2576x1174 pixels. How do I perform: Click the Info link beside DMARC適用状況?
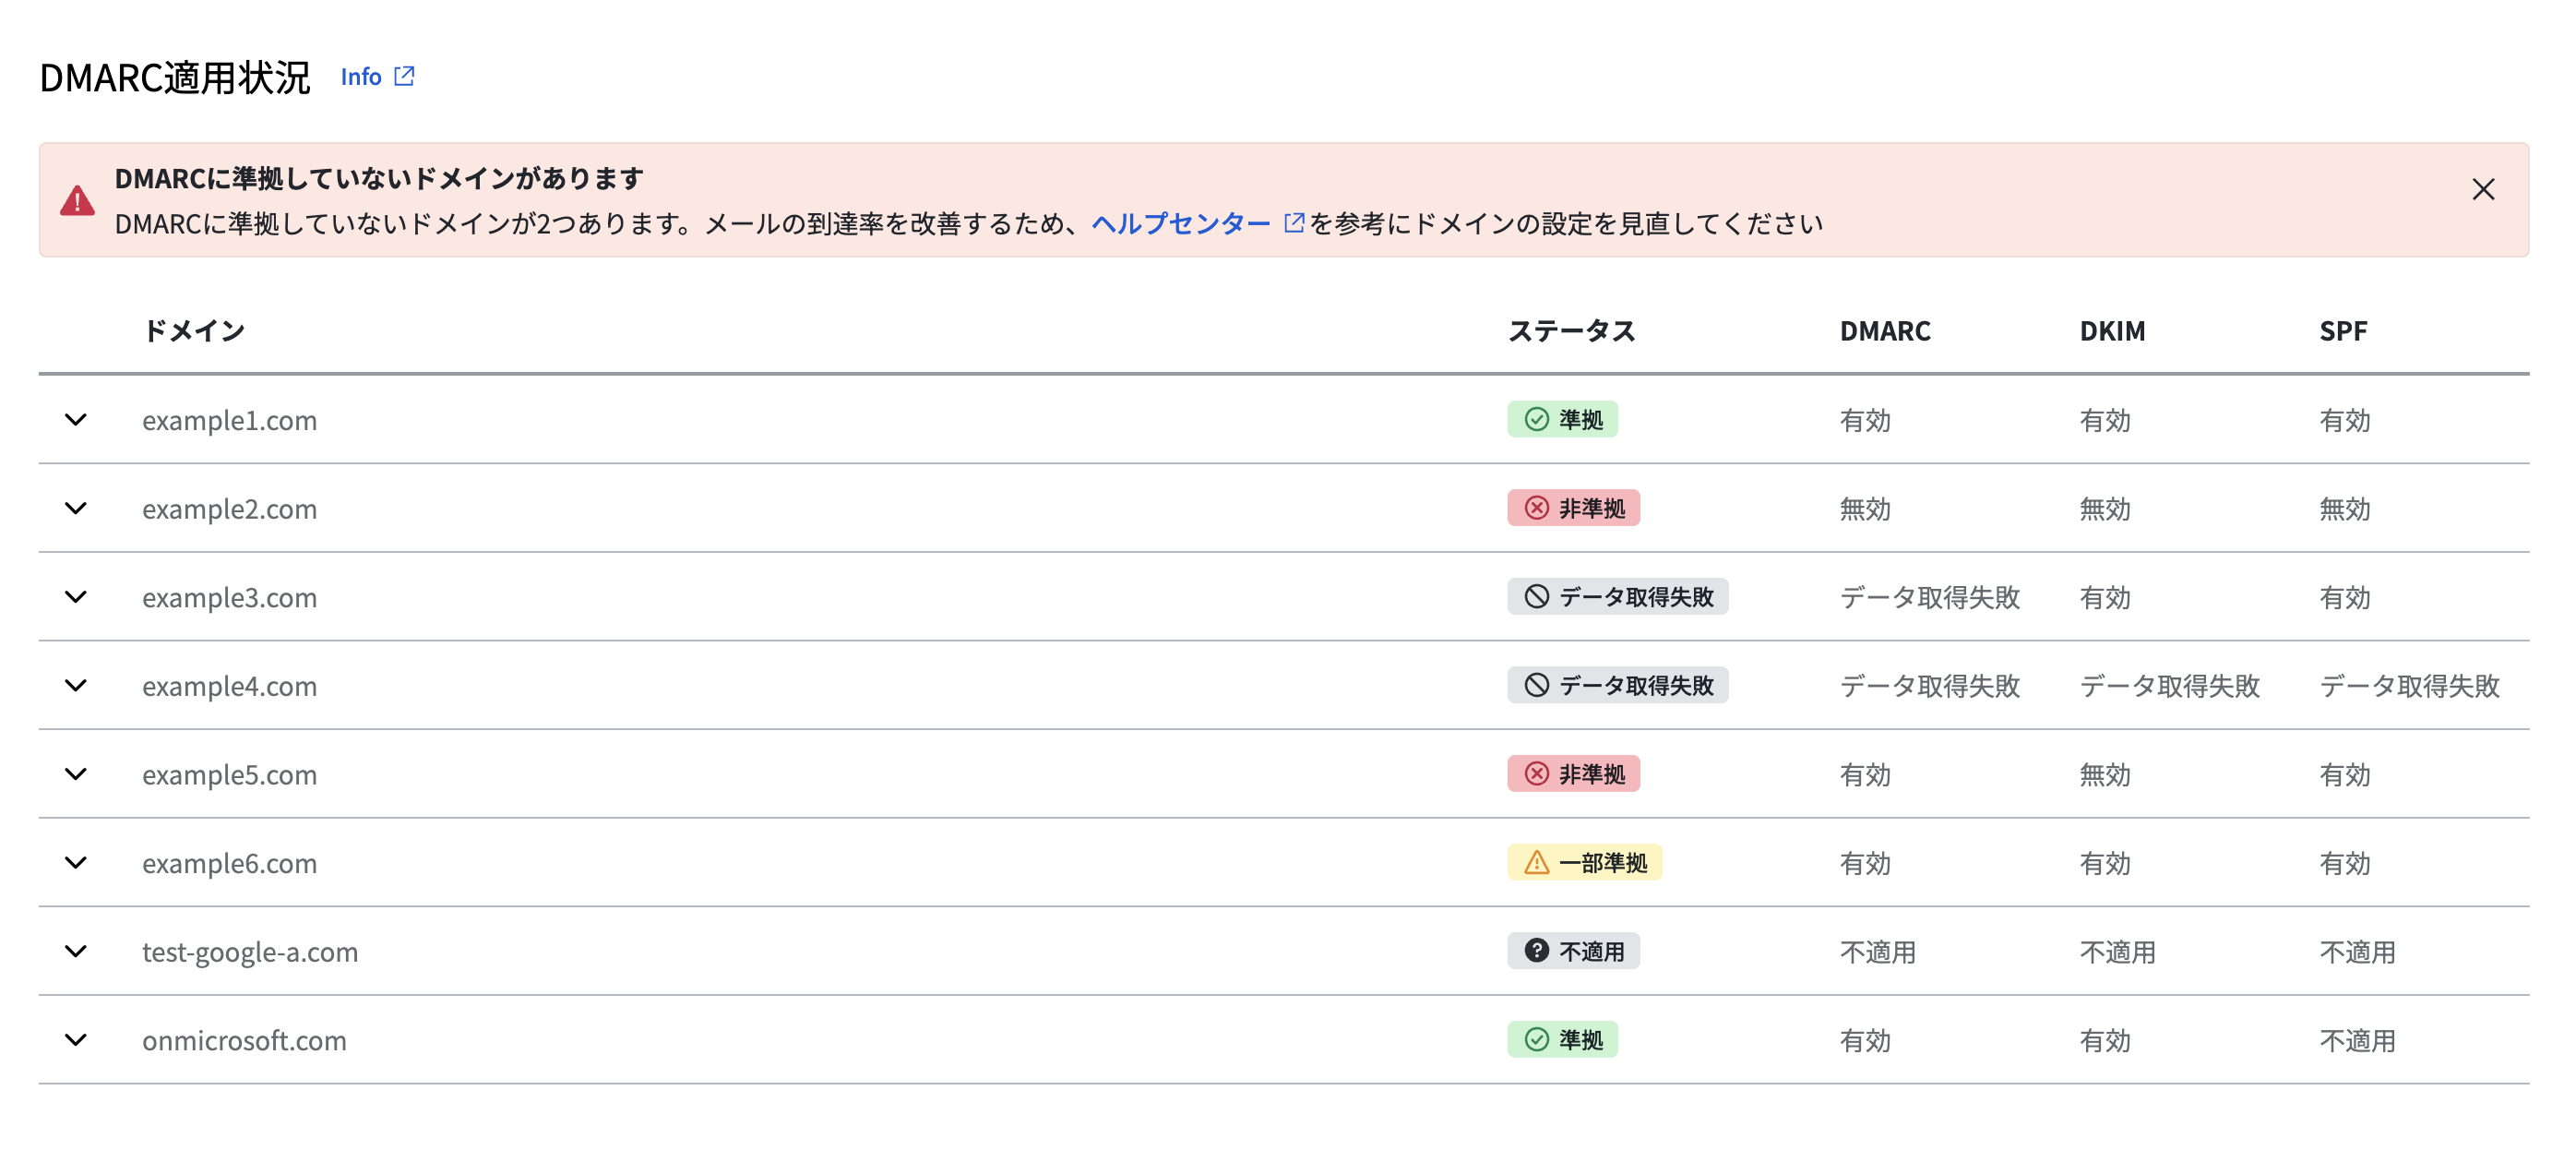click(x=361, y=76)
